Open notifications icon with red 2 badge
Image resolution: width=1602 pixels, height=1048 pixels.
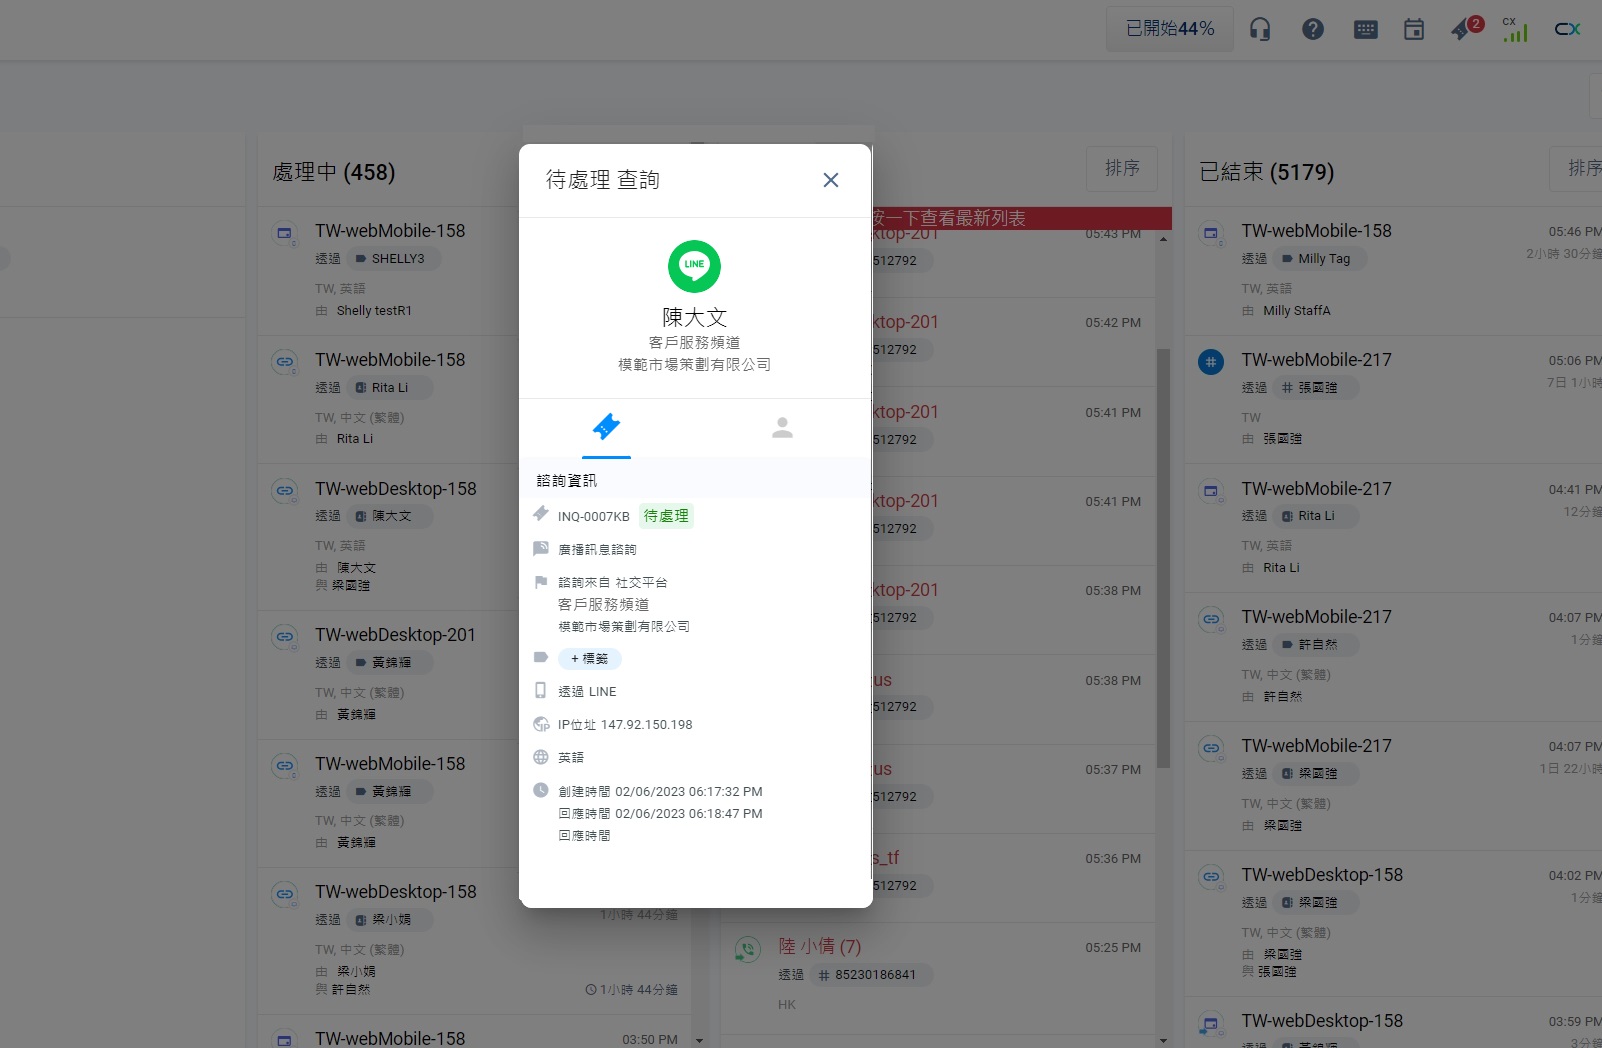[x=1466, y=28]
